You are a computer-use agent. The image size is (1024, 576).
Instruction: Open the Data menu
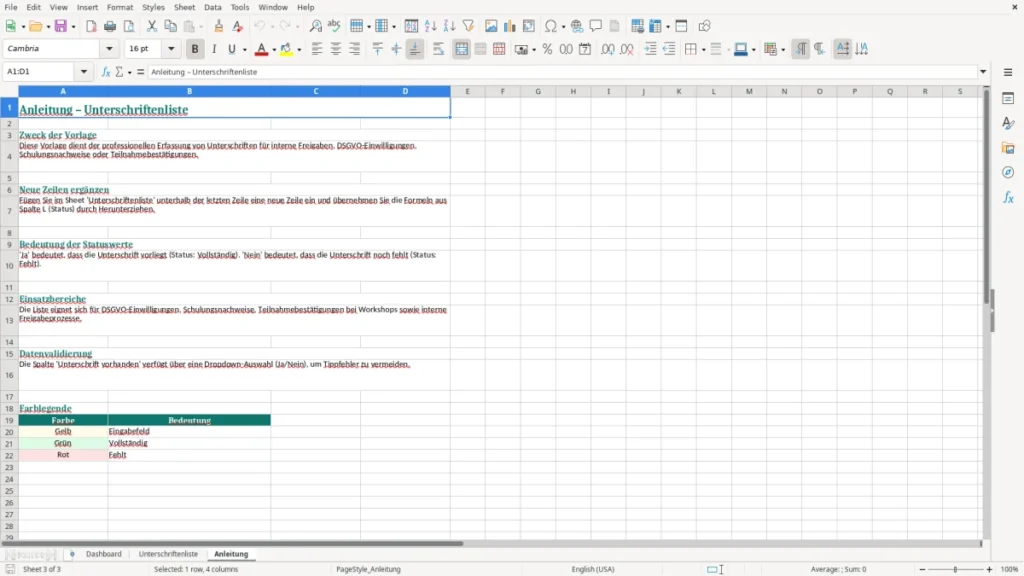(212, 7)
